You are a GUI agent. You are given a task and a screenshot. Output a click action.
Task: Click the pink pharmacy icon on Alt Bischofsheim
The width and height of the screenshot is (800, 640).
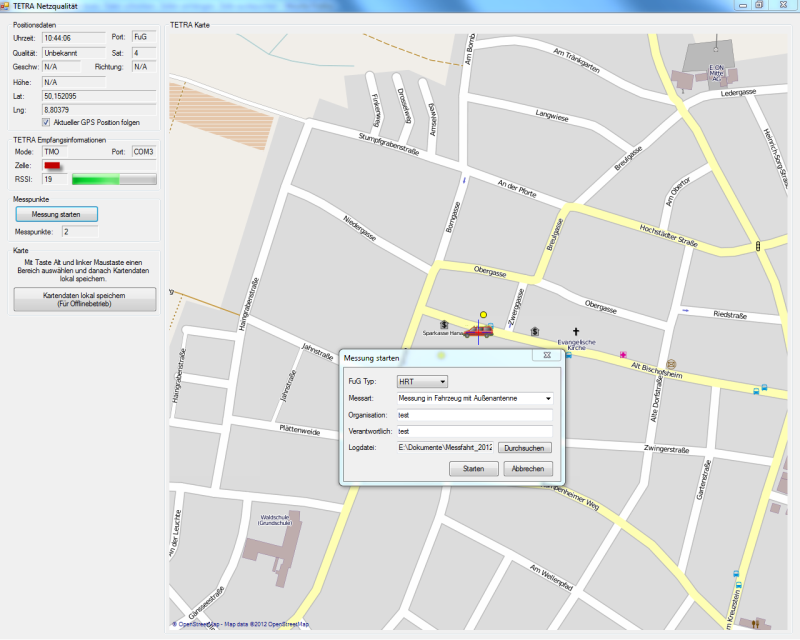pyautogui.click(x=624, y=355)
